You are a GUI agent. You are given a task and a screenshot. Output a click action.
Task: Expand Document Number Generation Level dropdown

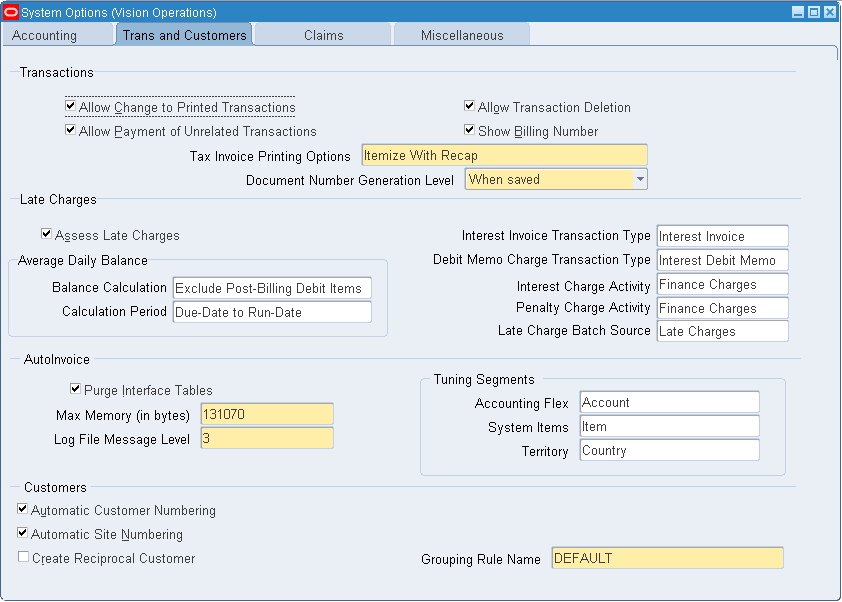pos(640,180)
